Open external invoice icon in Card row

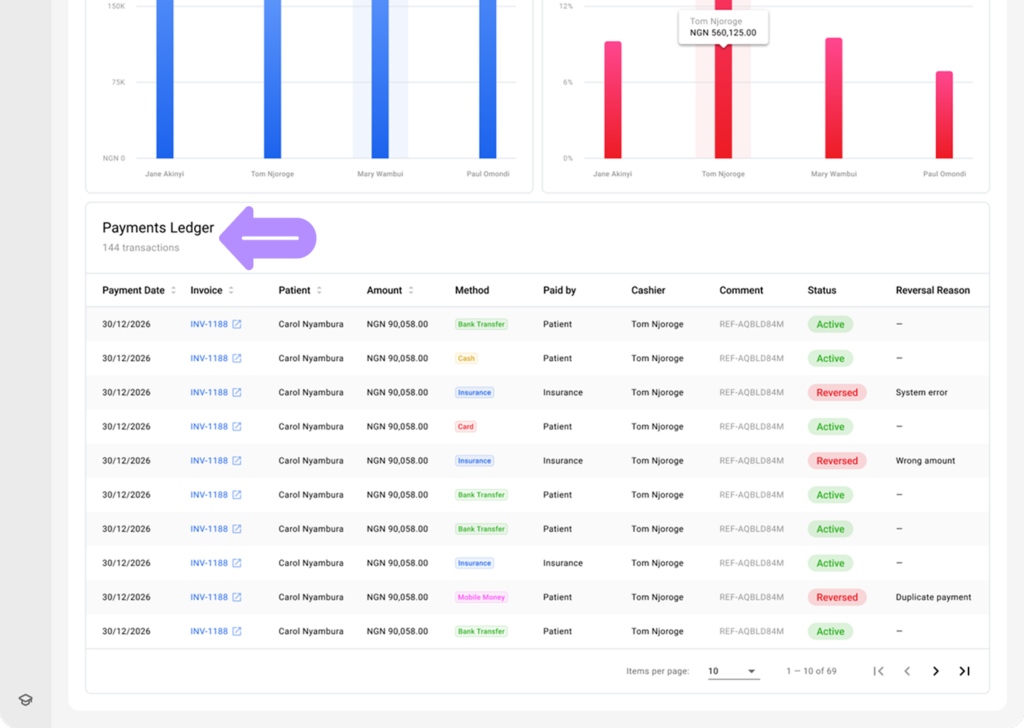click(237, 426)
